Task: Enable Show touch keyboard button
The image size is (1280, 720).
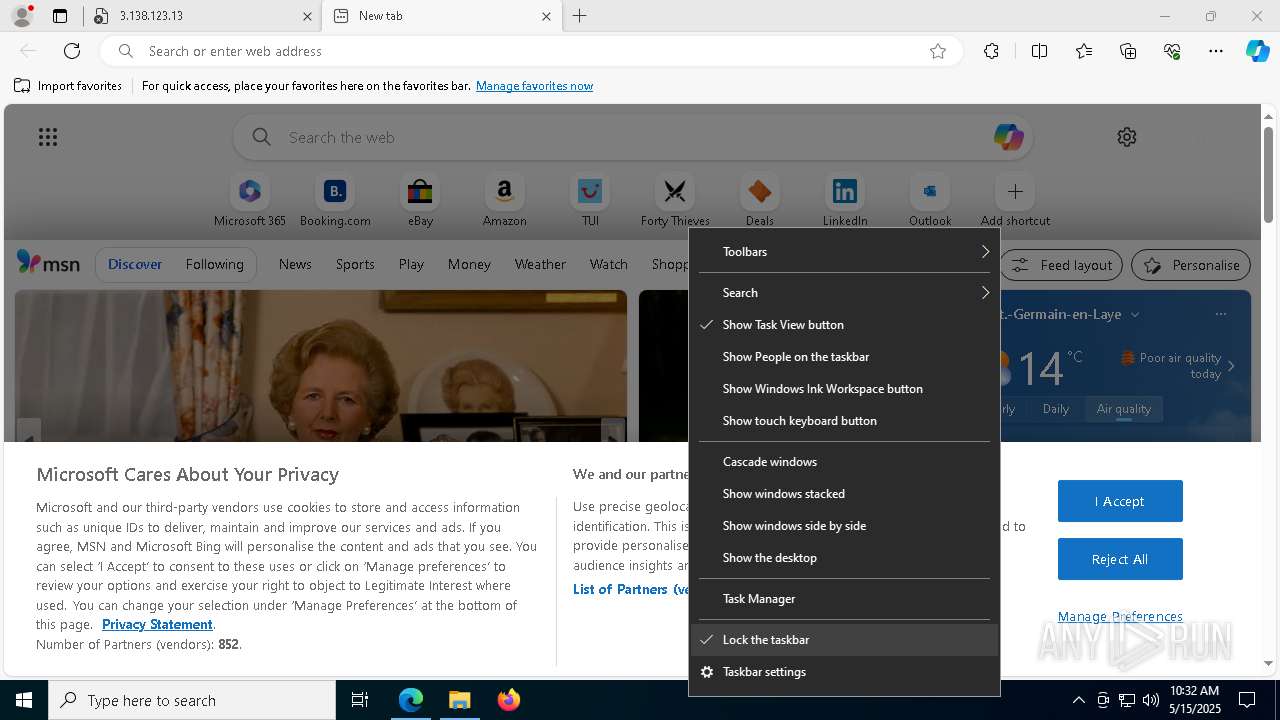Action: click(x=844, y=421)
